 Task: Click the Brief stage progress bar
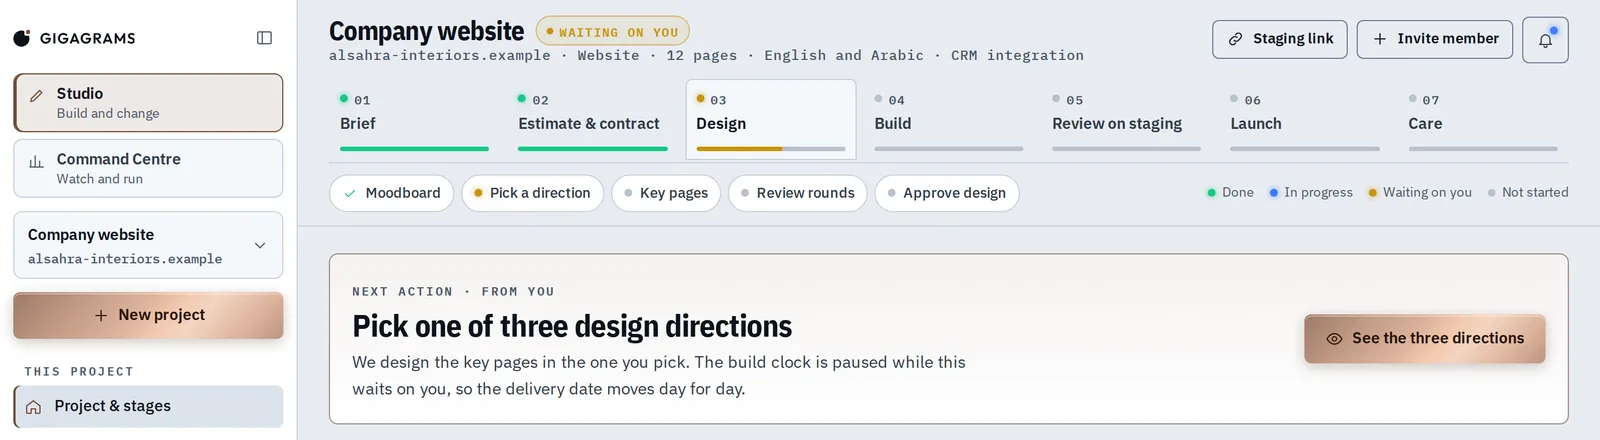pos(414,149)
